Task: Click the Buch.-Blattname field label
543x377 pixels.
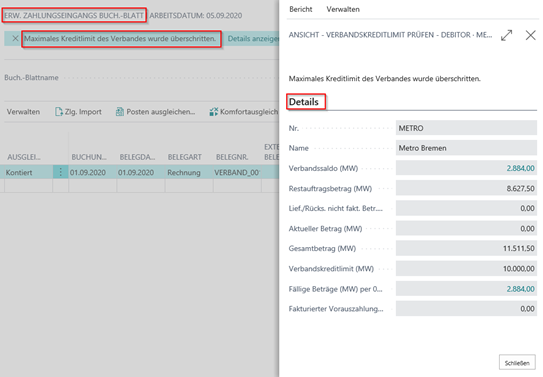Action: [31, 78]
